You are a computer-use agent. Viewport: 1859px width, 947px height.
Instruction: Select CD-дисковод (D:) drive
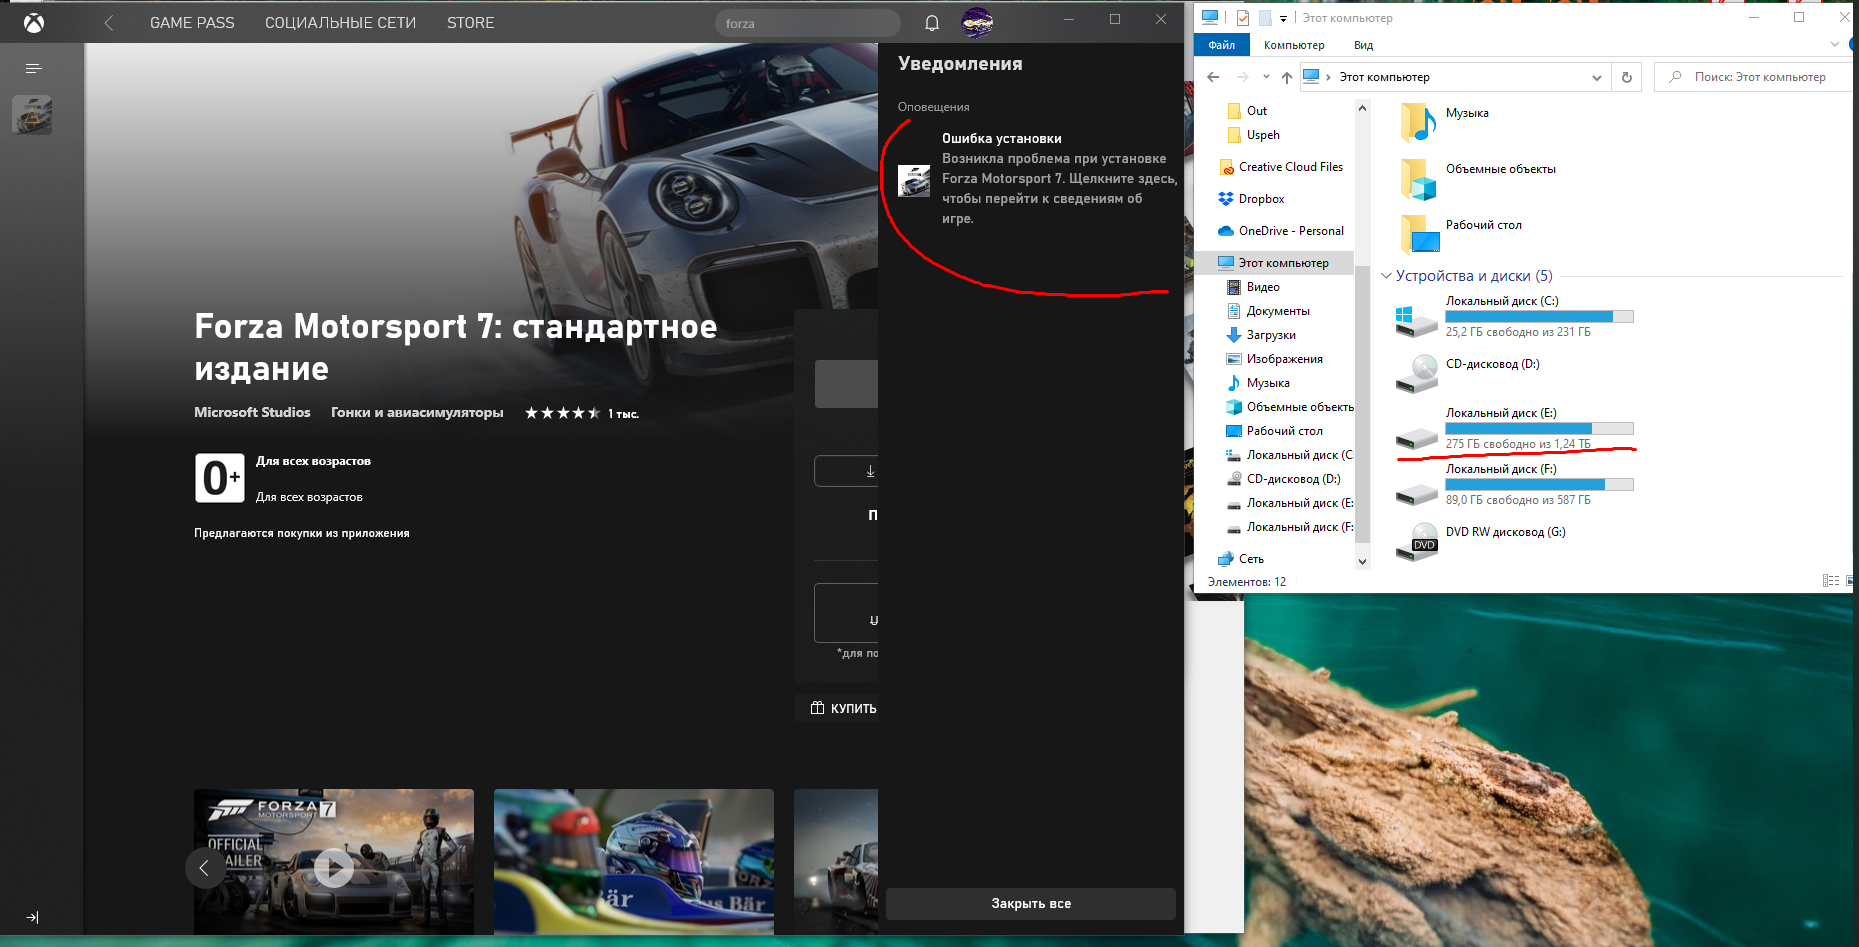1468,374
